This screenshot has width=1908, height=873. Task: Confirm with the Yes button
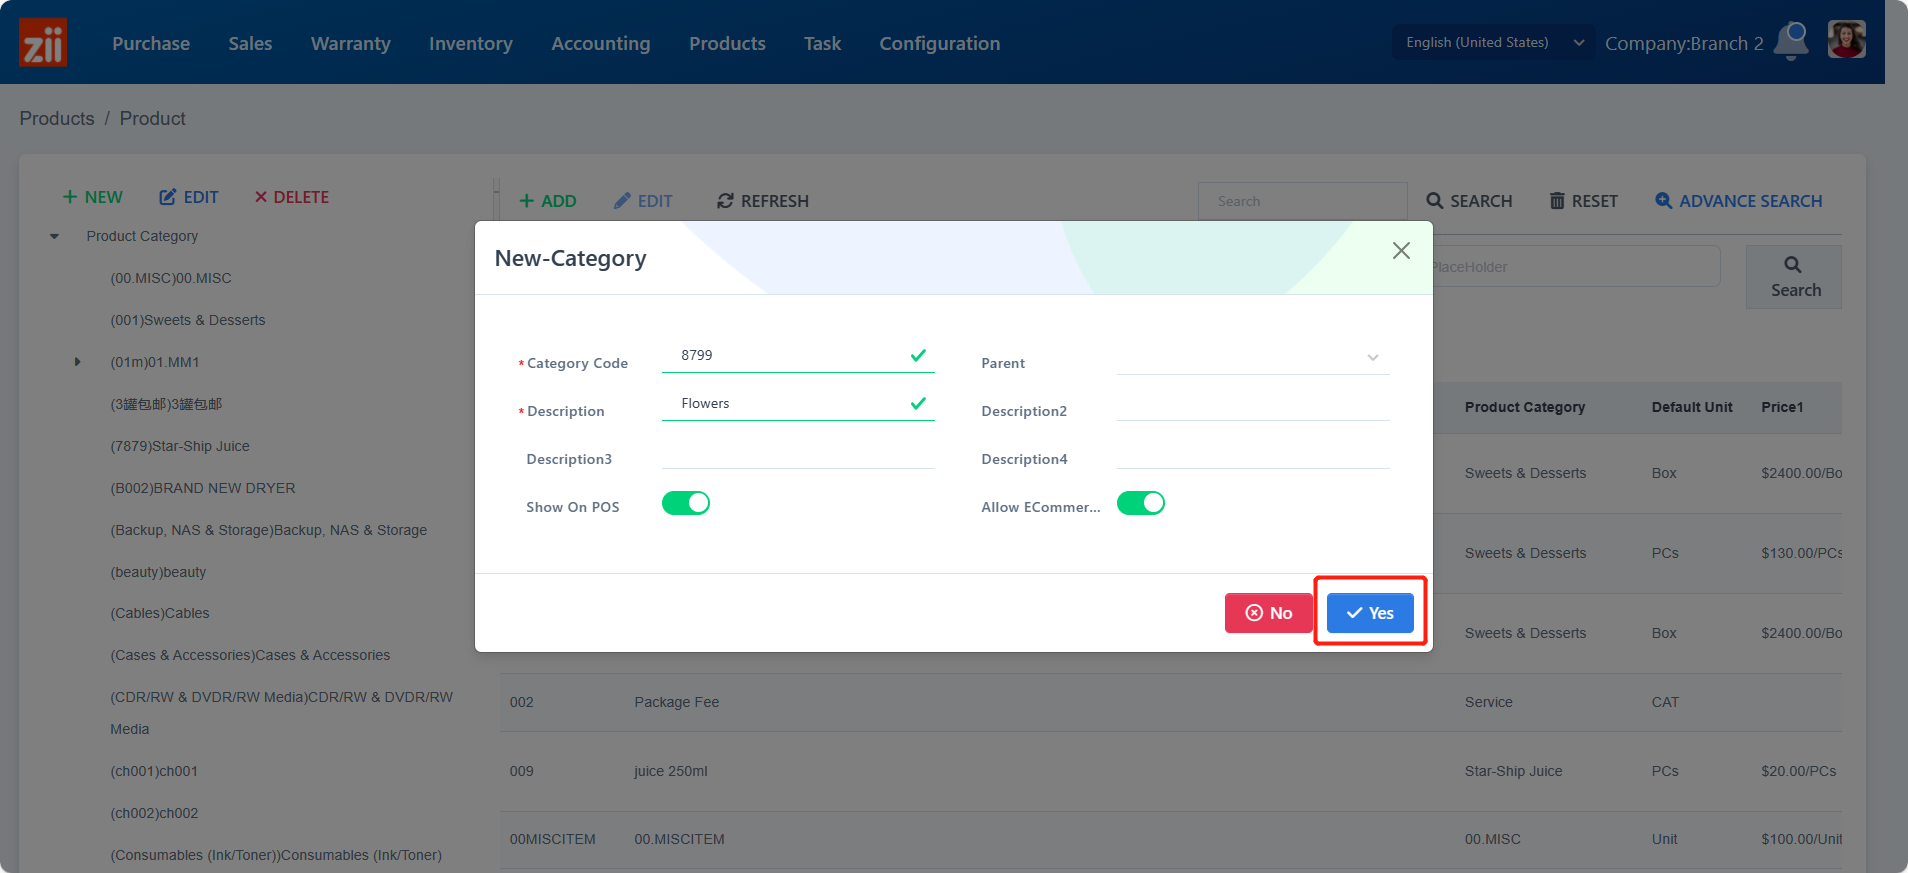1369,613
